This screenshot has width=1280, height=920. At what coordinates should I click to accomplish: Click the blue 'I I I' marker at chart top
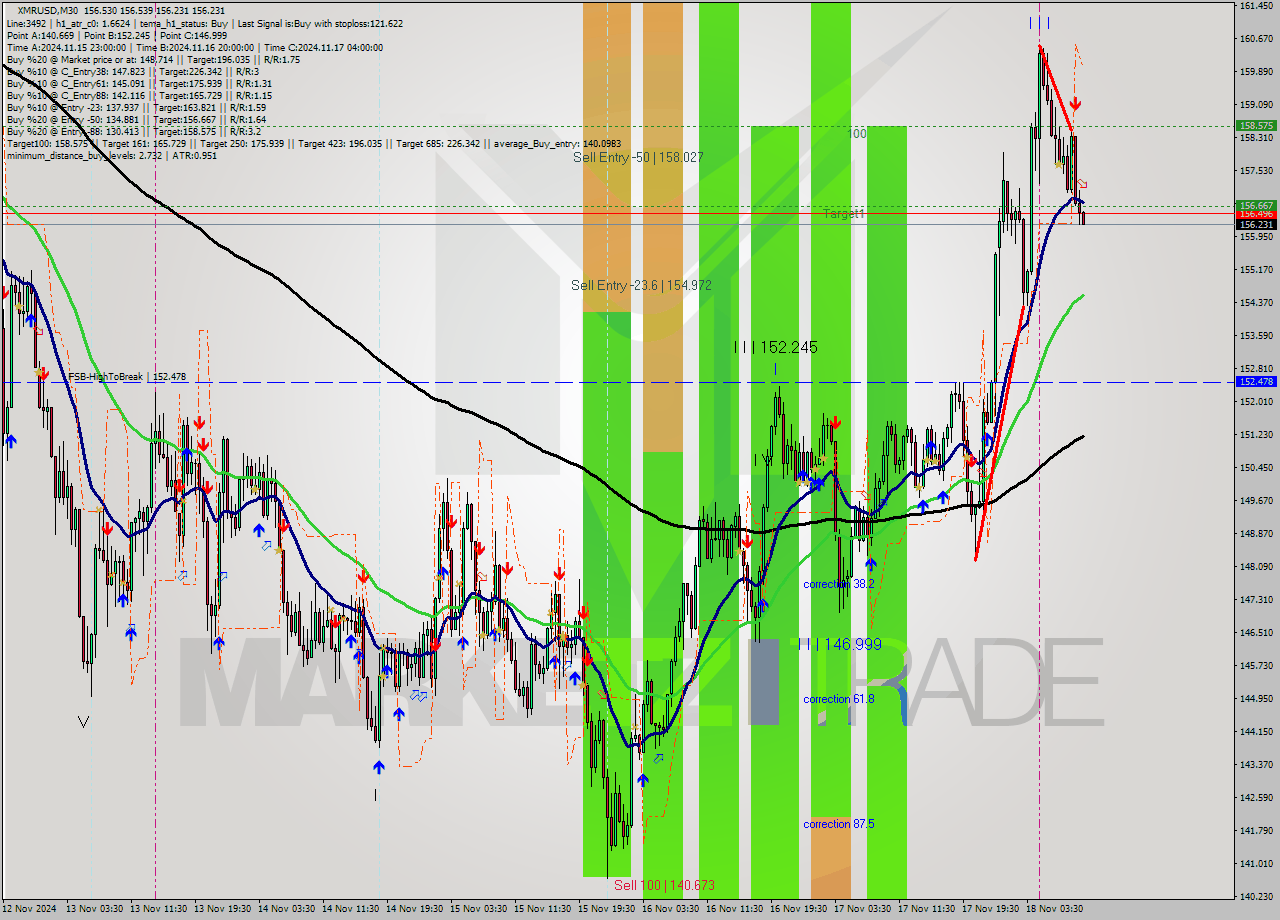pyautogui.click(x=1039, y=22)
